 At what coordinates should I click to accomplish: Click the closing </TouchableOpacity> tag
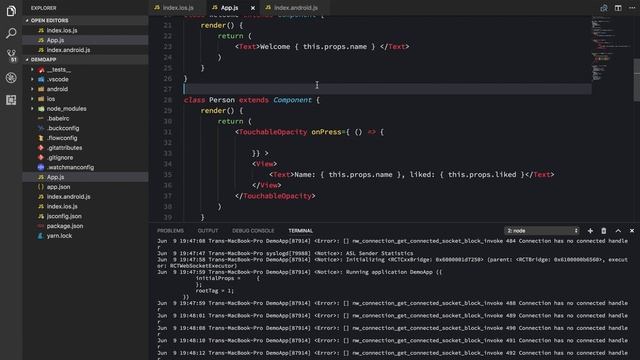(275, 196)
